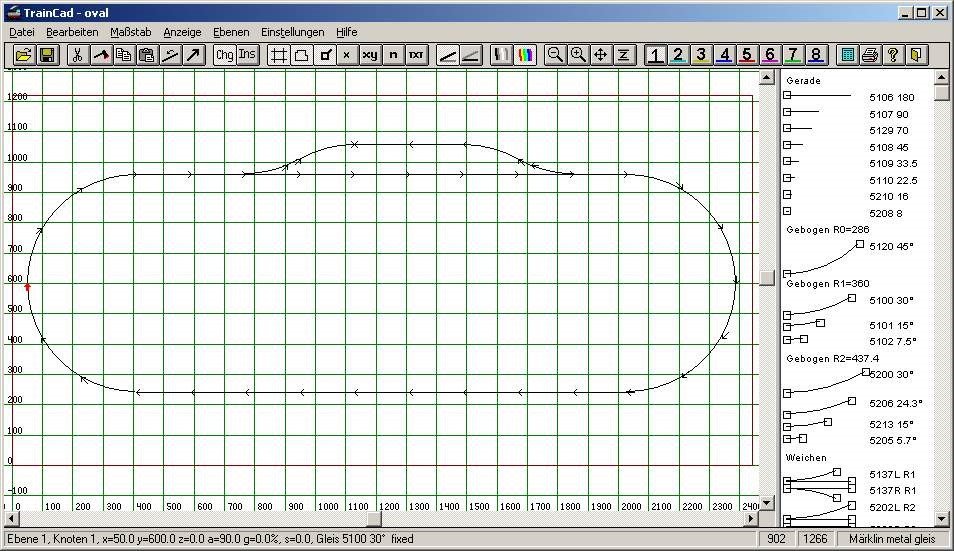This screenshot has height=551, width=954.
Task: Open the Einstellungen menu
Action: 293,32
